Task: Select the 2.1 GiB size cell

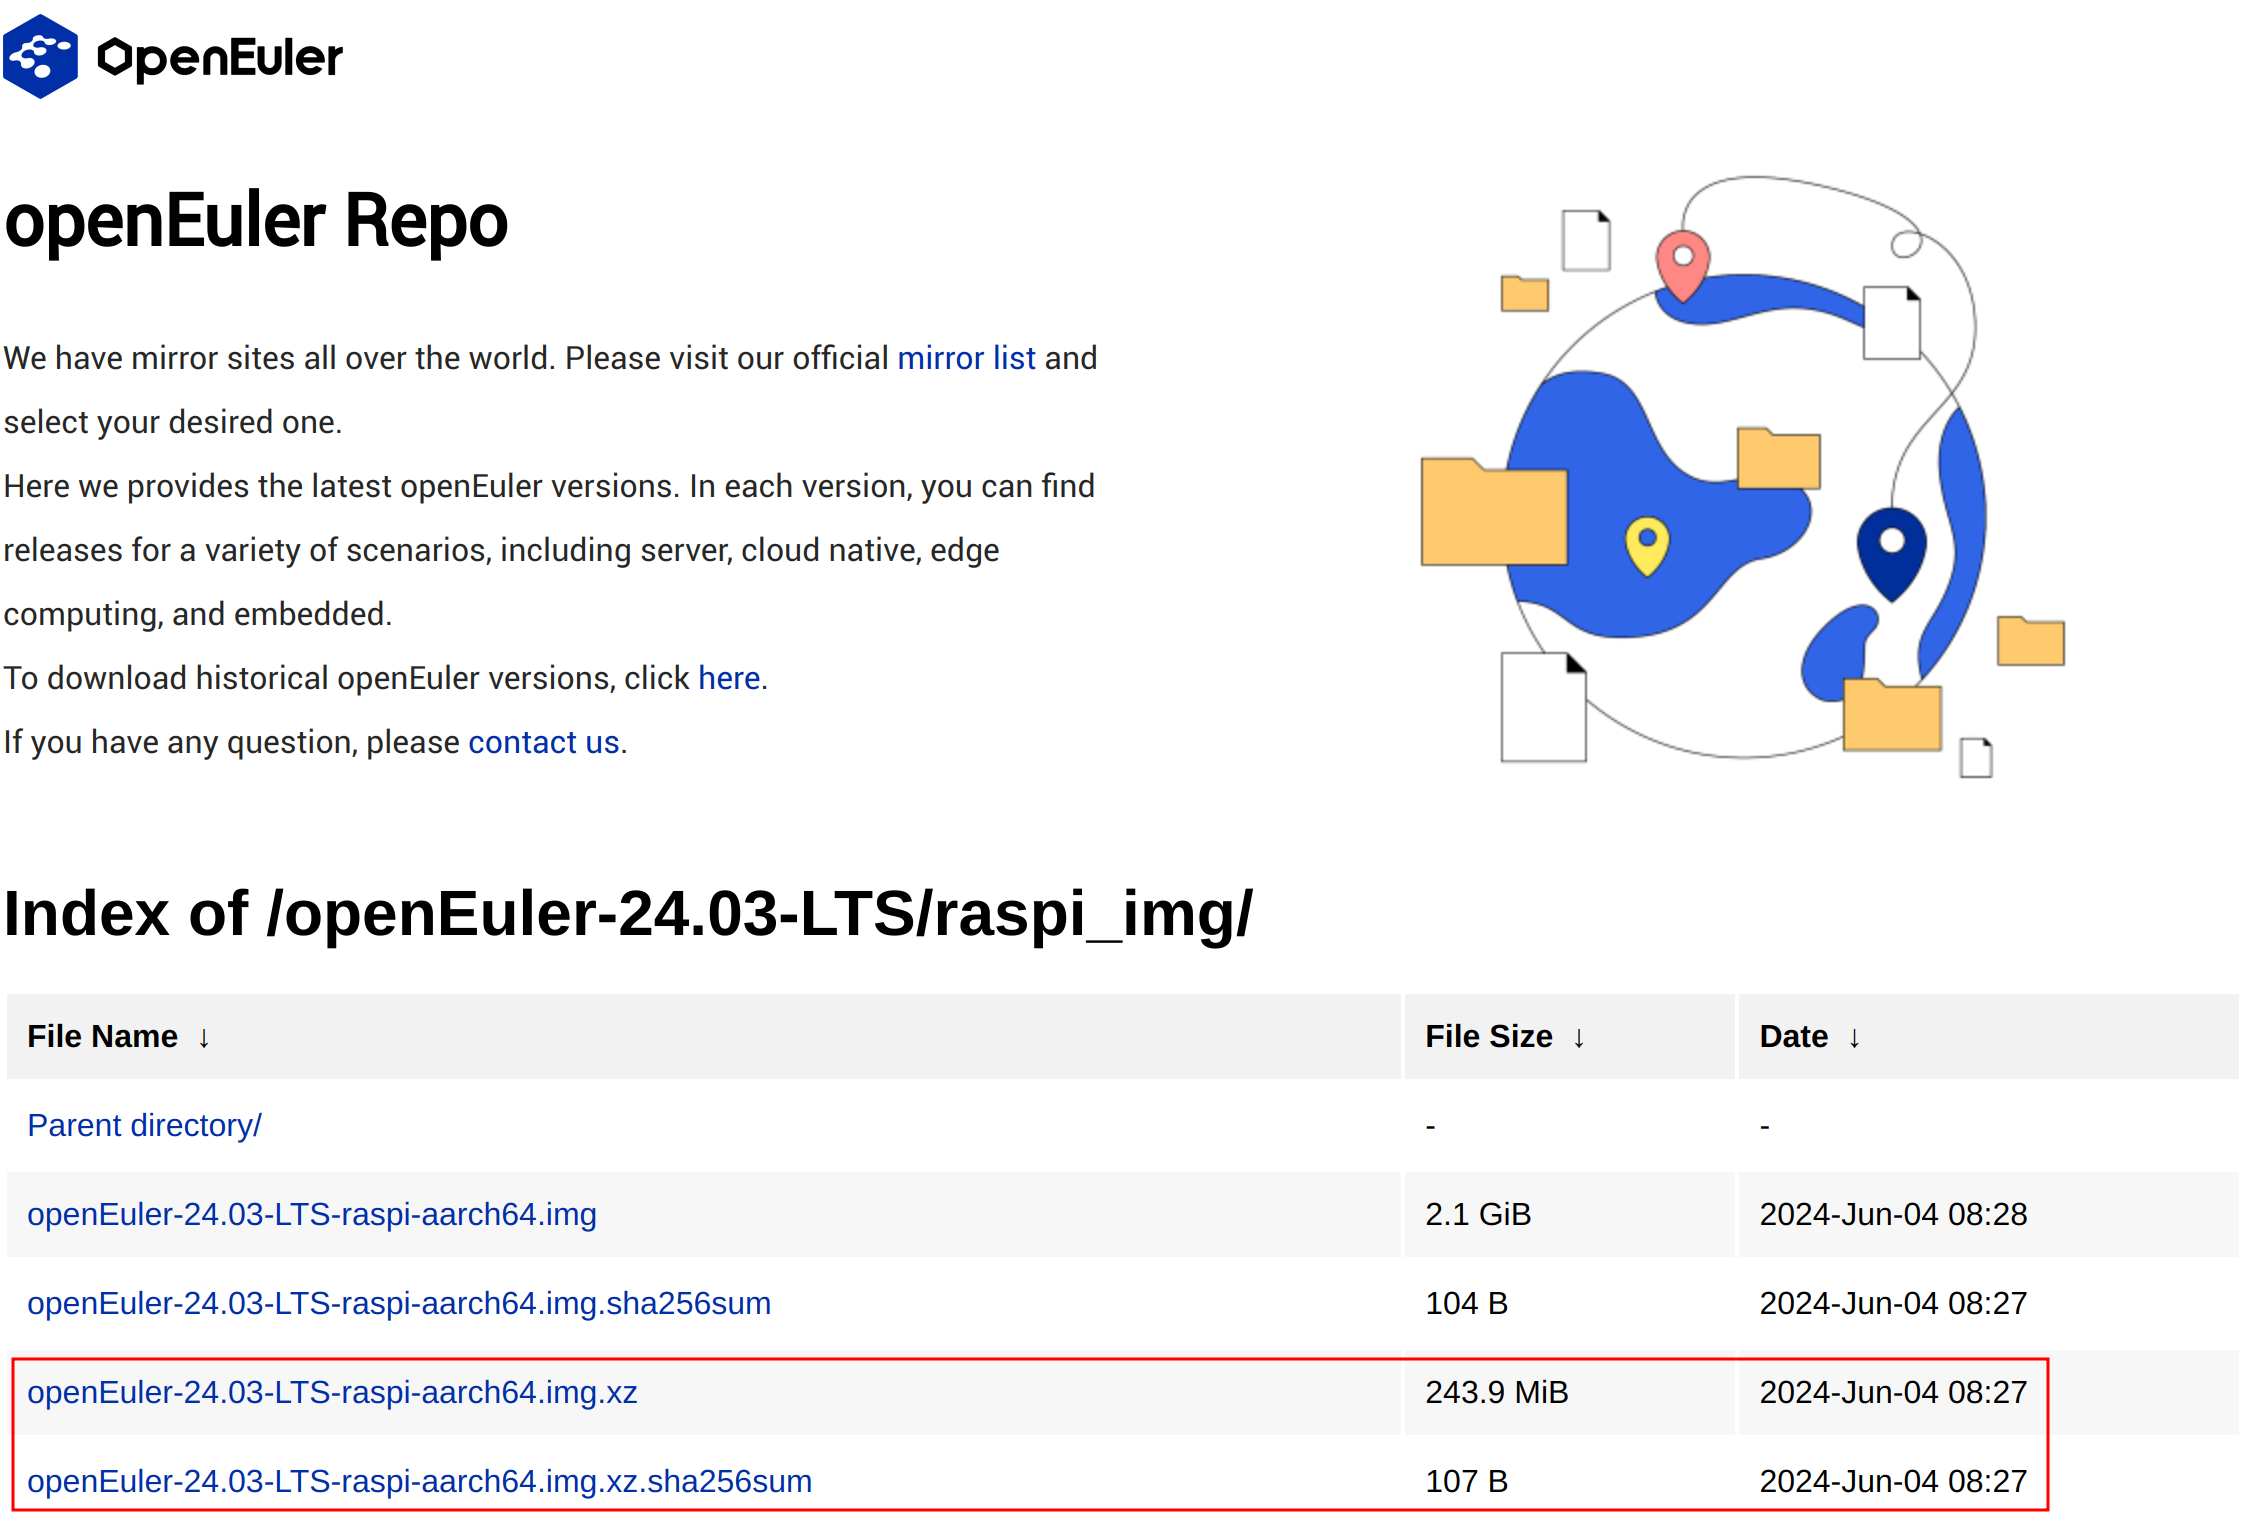Action: pyautogui.click(x=1569, y=1214)
